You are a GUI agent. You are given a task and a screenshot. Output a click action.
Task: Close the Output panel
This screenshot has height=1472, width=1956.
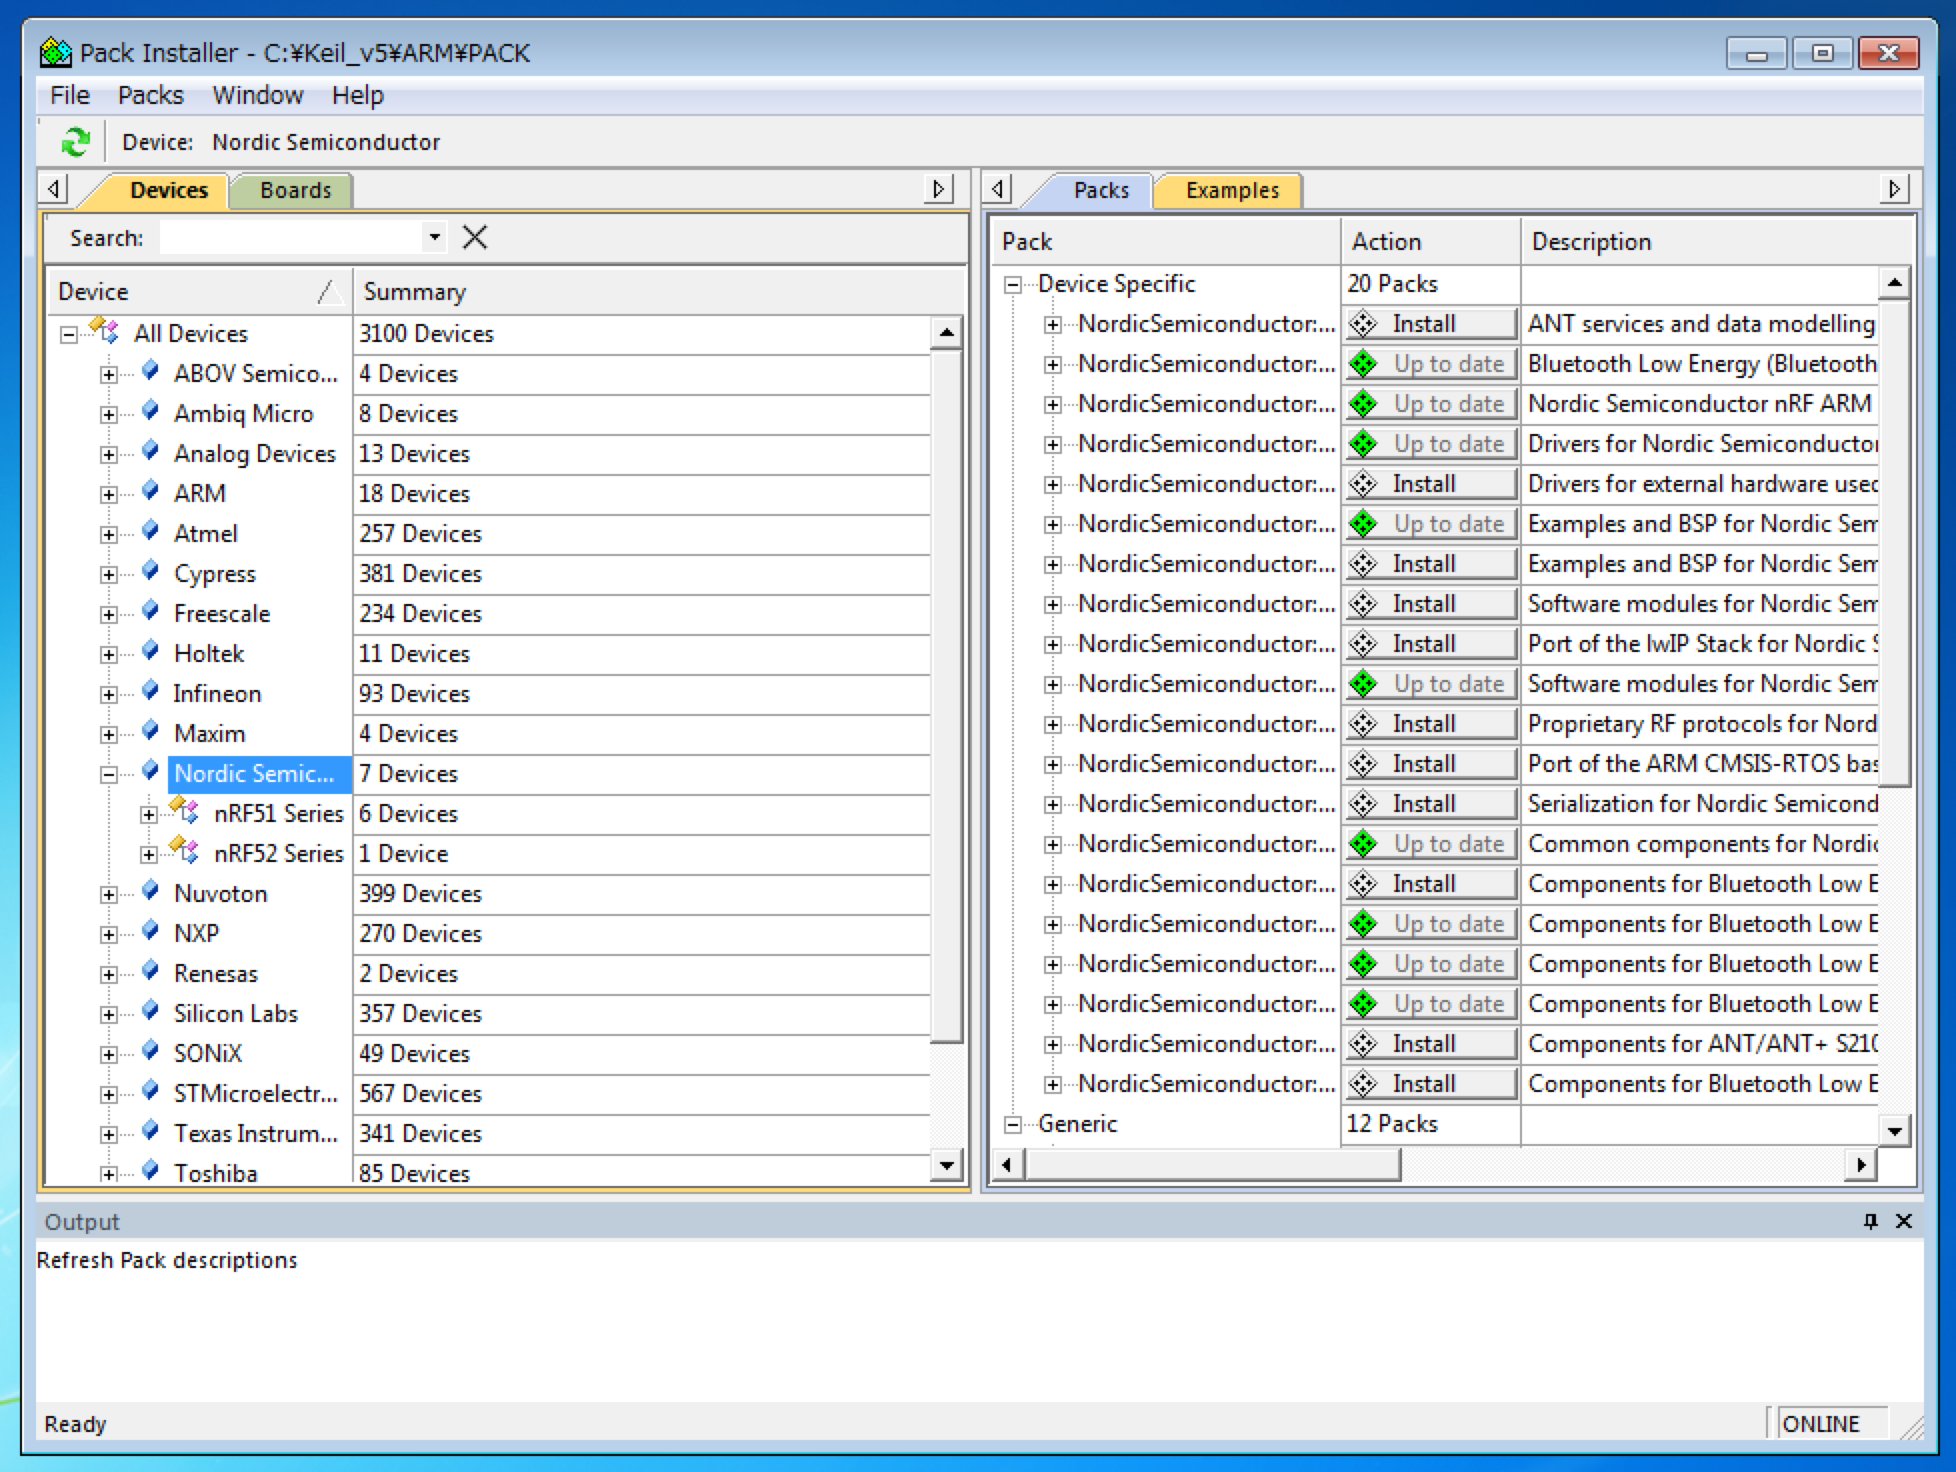(1904, 1221)
